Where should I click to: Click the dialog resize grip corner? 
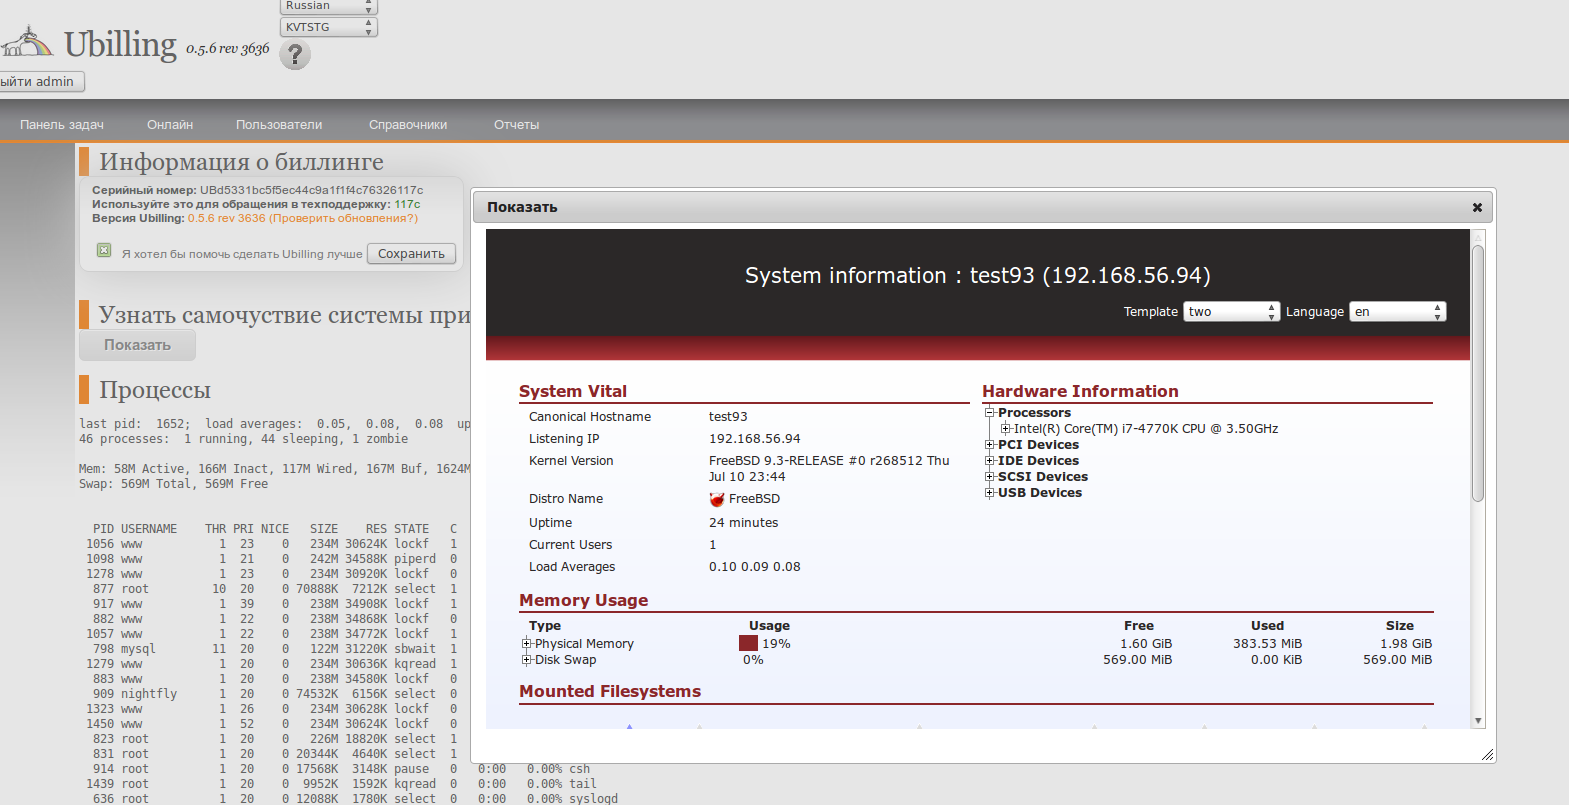1487,754
